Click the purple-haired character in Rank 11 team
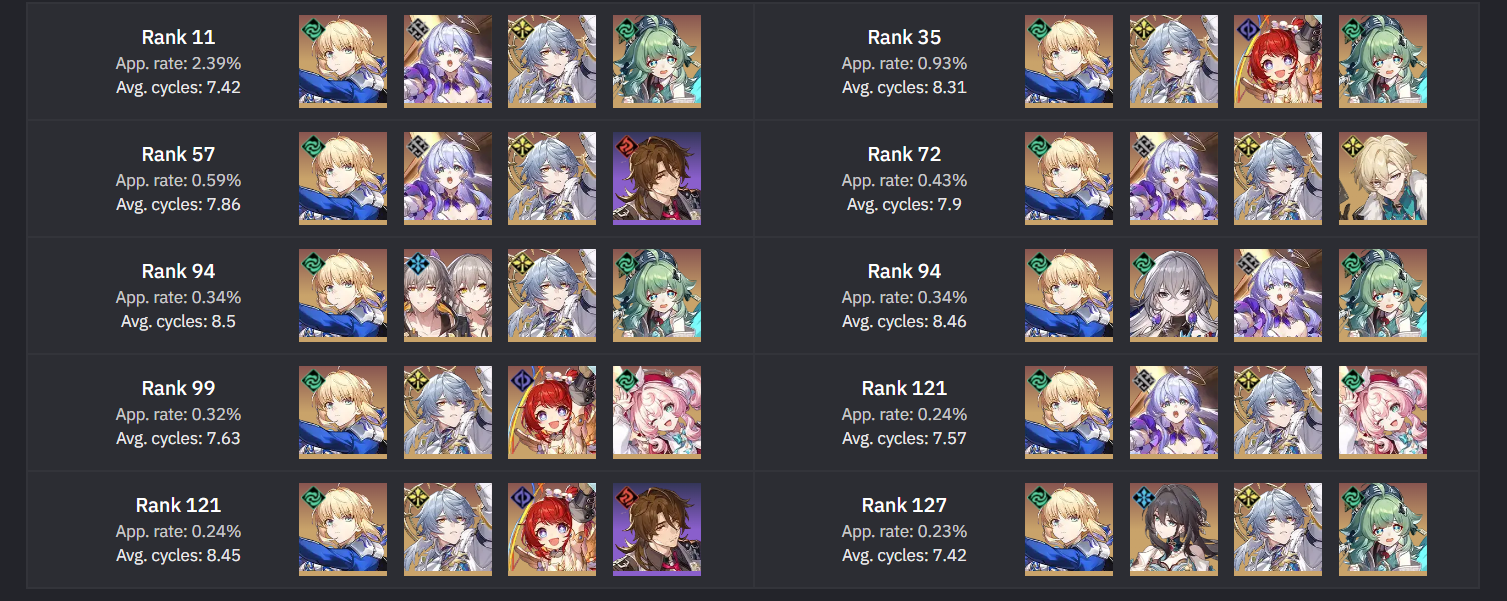 (x=448, y=61)
